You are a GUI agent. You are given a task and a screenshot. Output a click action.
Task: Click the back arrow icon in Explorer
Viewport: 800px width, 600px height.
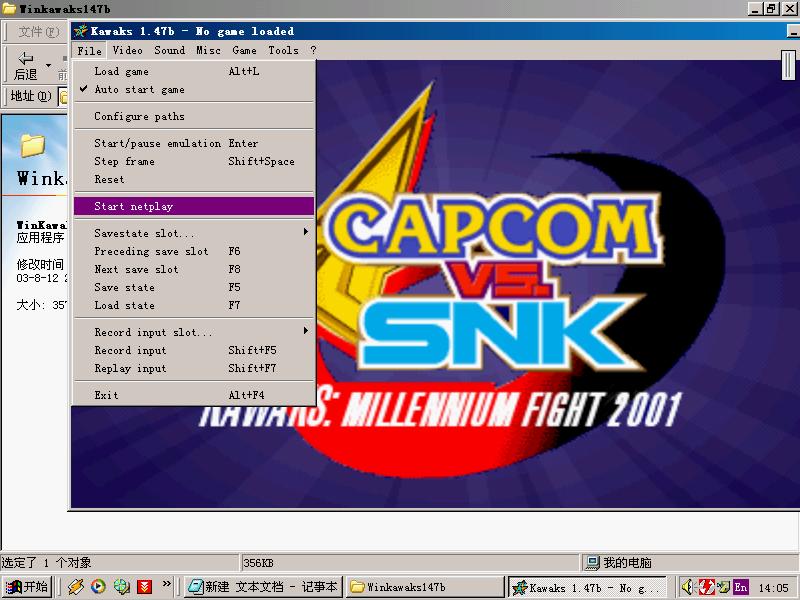(x=26, y=58)
